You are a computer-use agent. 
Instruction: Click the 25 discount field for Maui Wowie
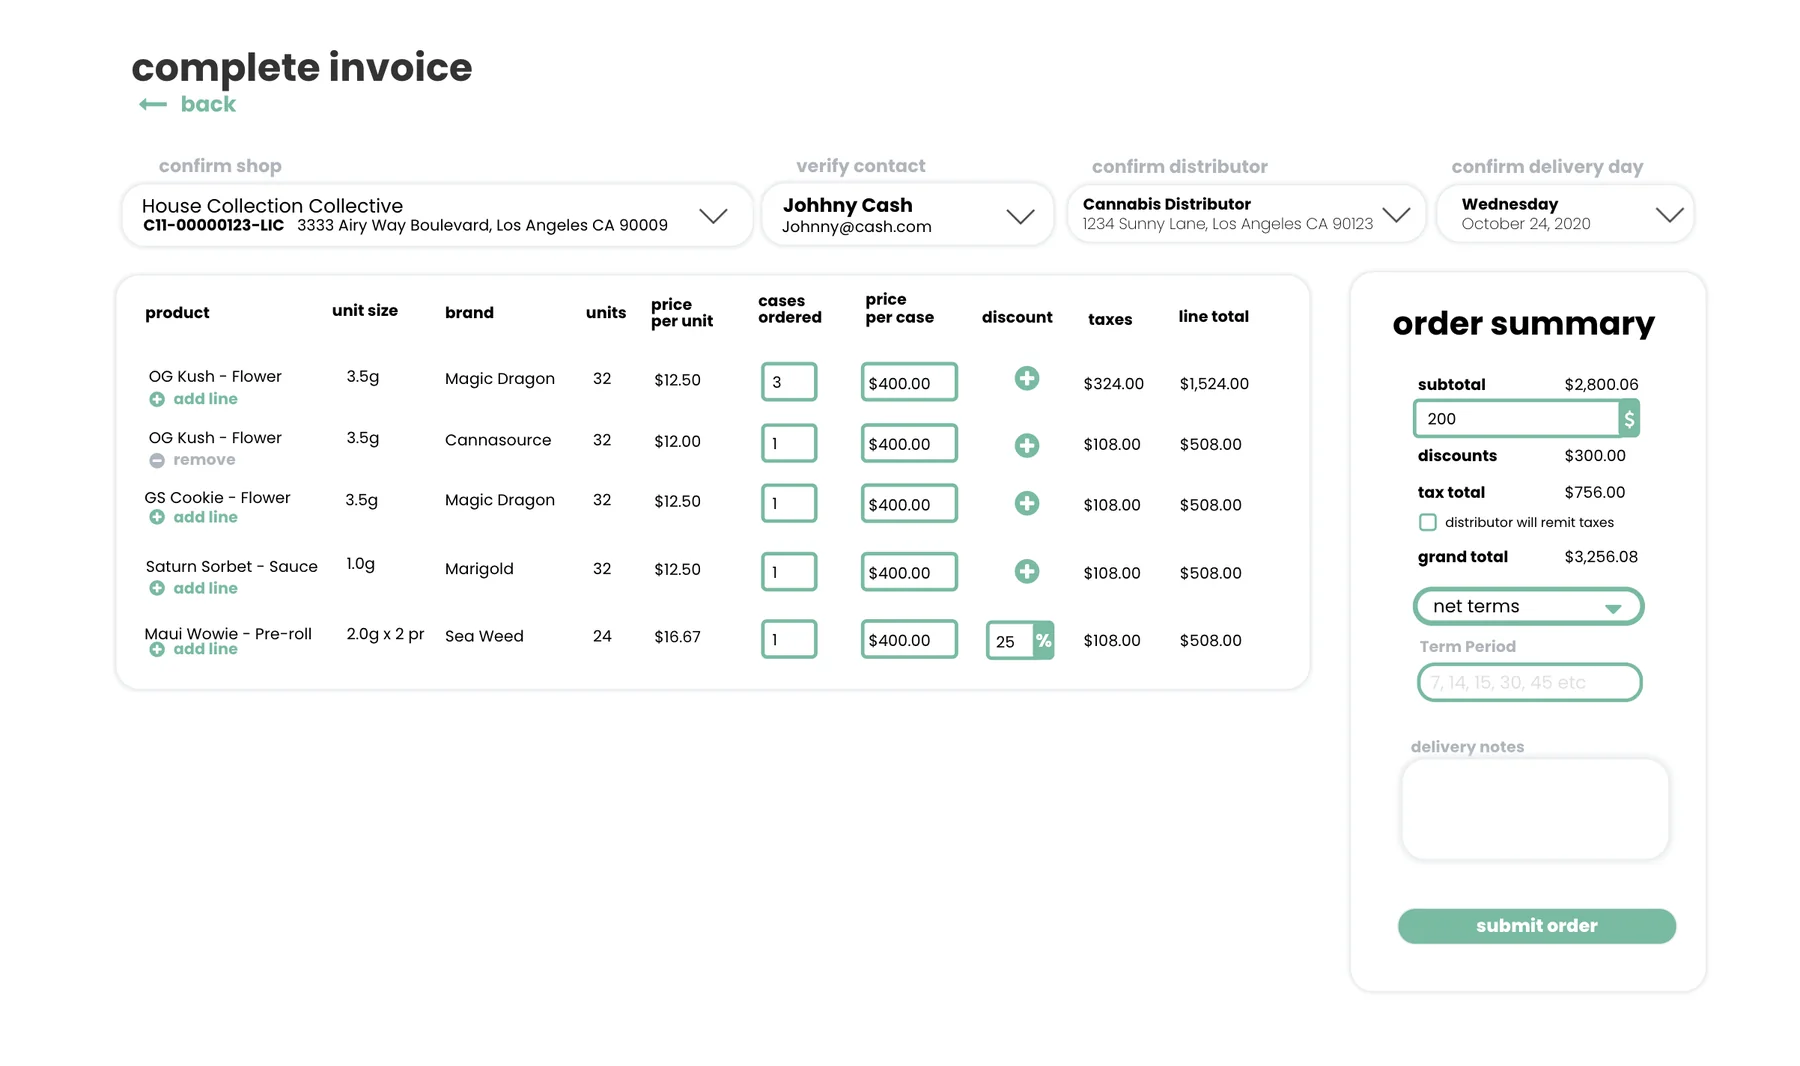(1010, 641)
